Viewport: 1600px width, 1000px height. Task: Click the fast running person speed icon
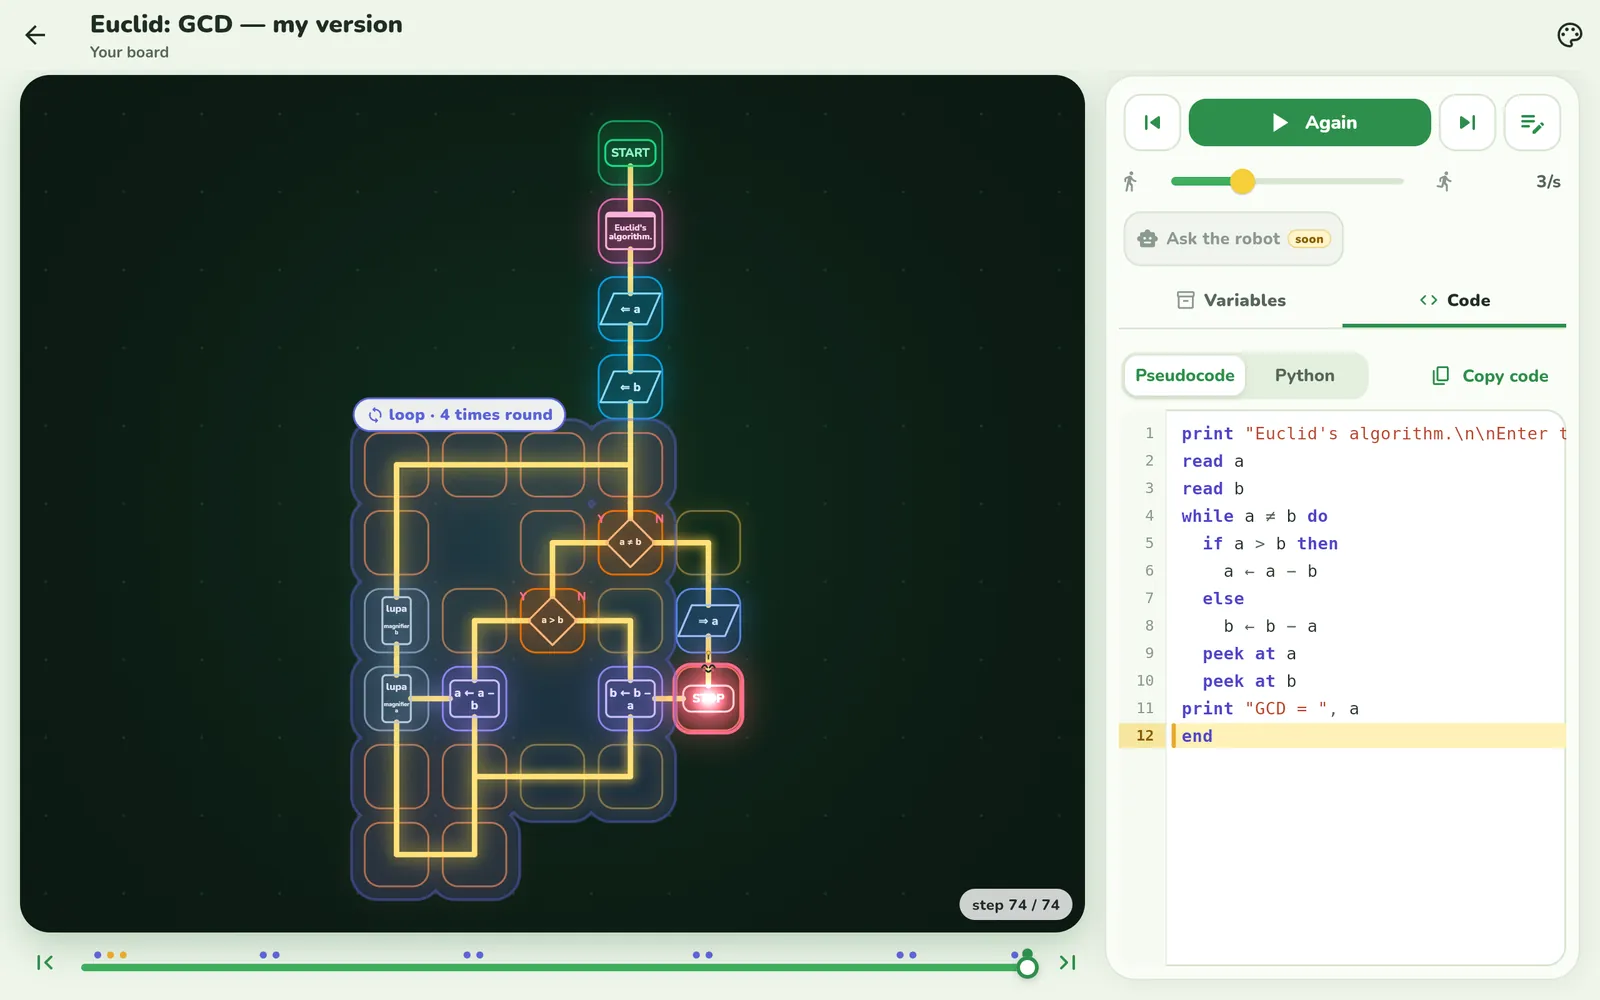pos(1445,181)
